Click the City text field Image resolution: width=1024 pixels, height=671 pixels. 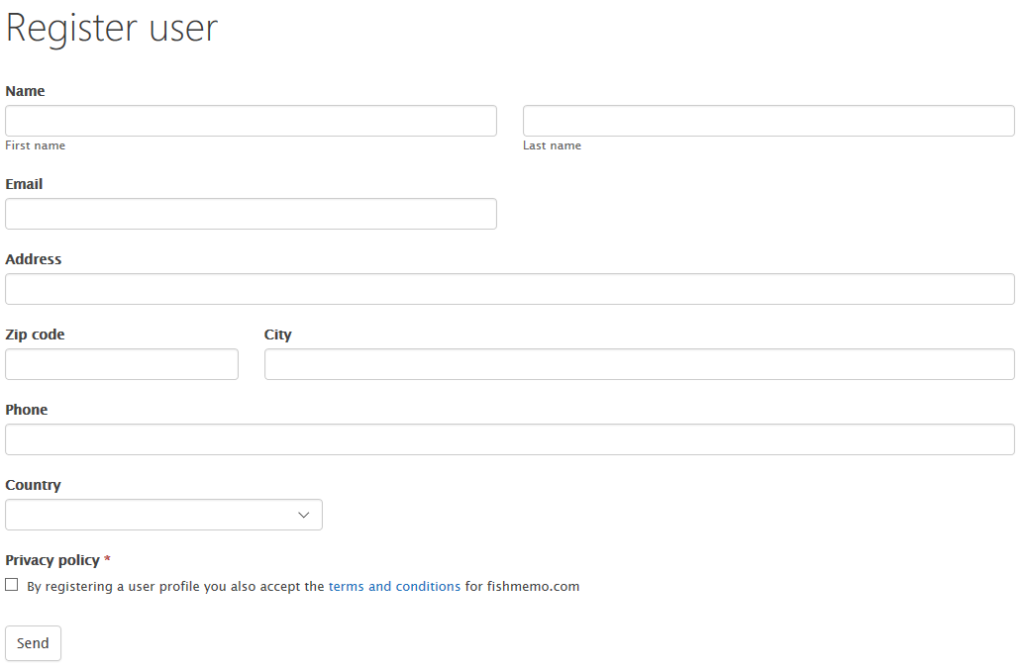tap(639, 364)
